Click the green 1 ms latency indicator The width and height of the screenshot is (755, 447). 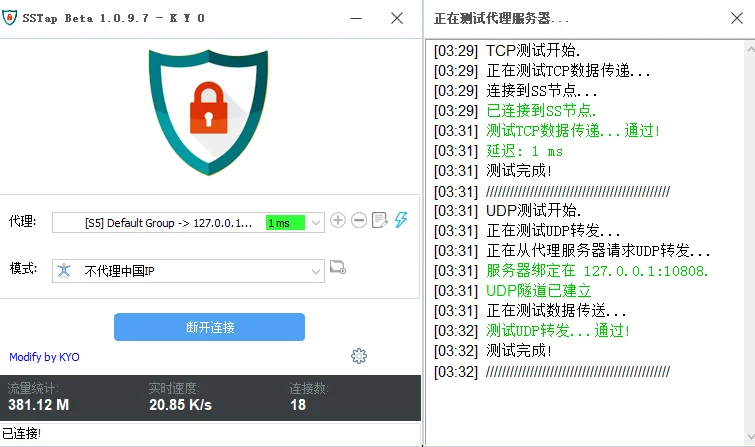click(285, 223)
